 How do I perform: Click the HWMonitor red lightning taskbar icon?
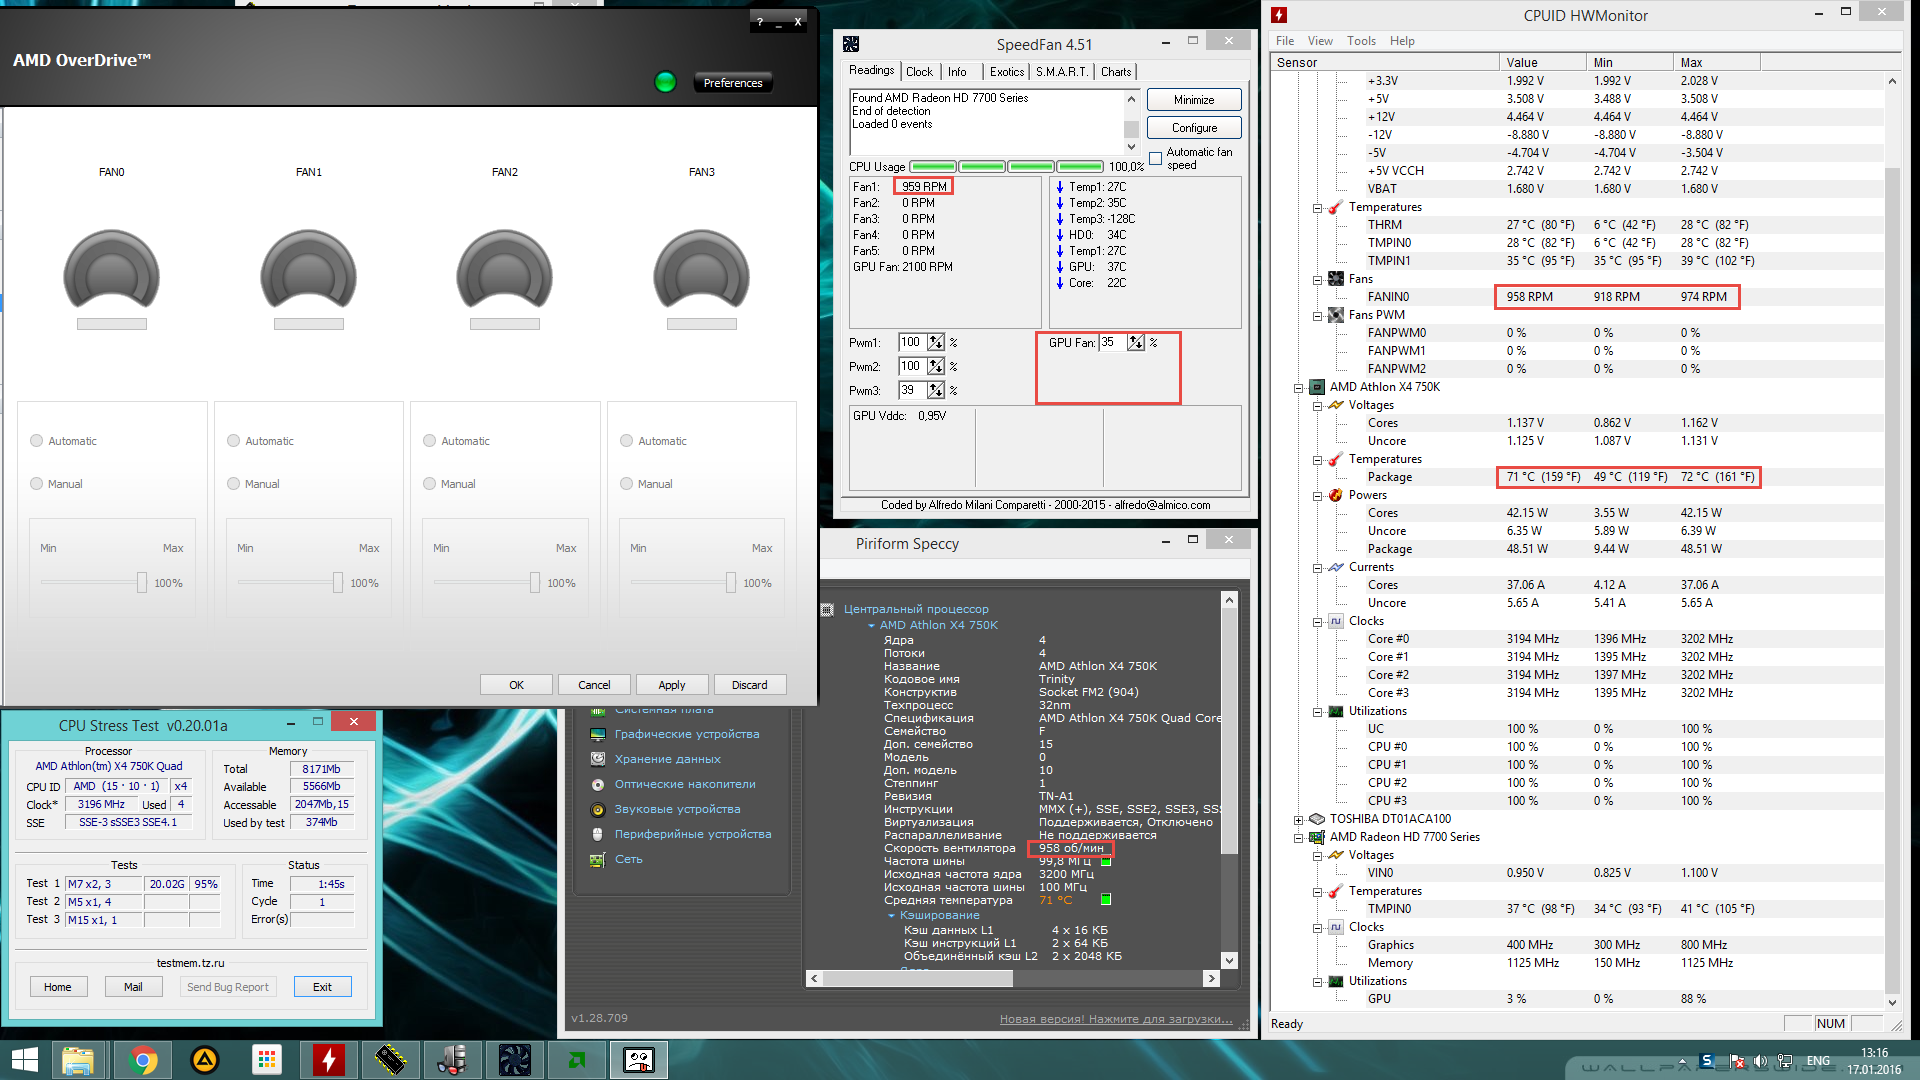pos(328,1060)
